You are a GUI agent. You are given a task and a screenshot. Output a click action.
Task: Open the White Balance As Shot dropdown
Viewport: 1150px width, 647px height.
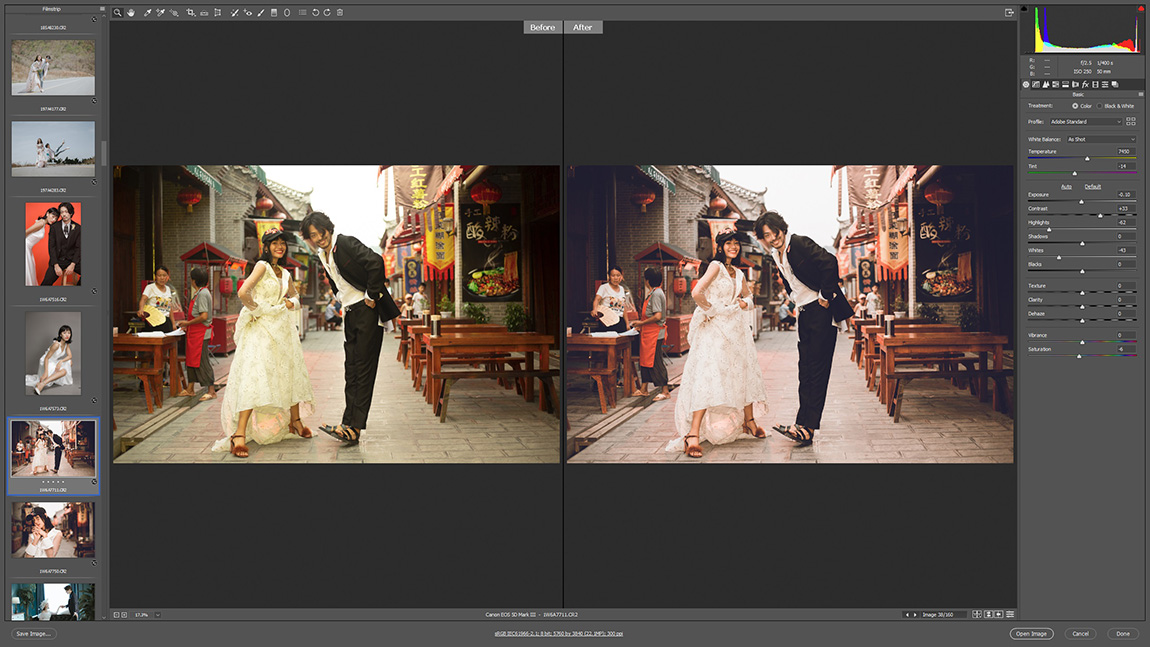click(1101, 139)
